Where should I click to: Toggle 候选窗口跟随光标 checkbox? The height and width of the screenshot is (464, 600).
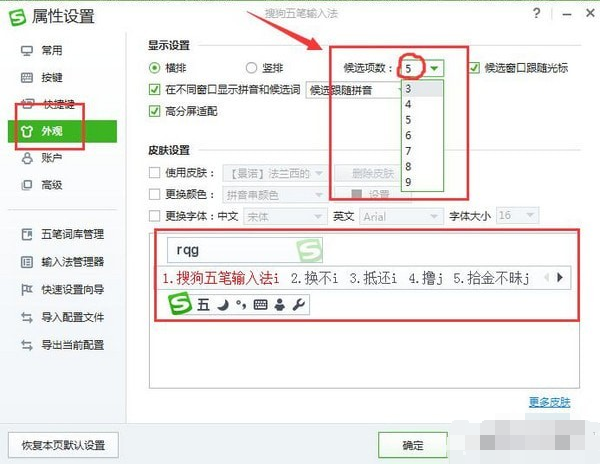pyautogui.click(x=474, y=68)
